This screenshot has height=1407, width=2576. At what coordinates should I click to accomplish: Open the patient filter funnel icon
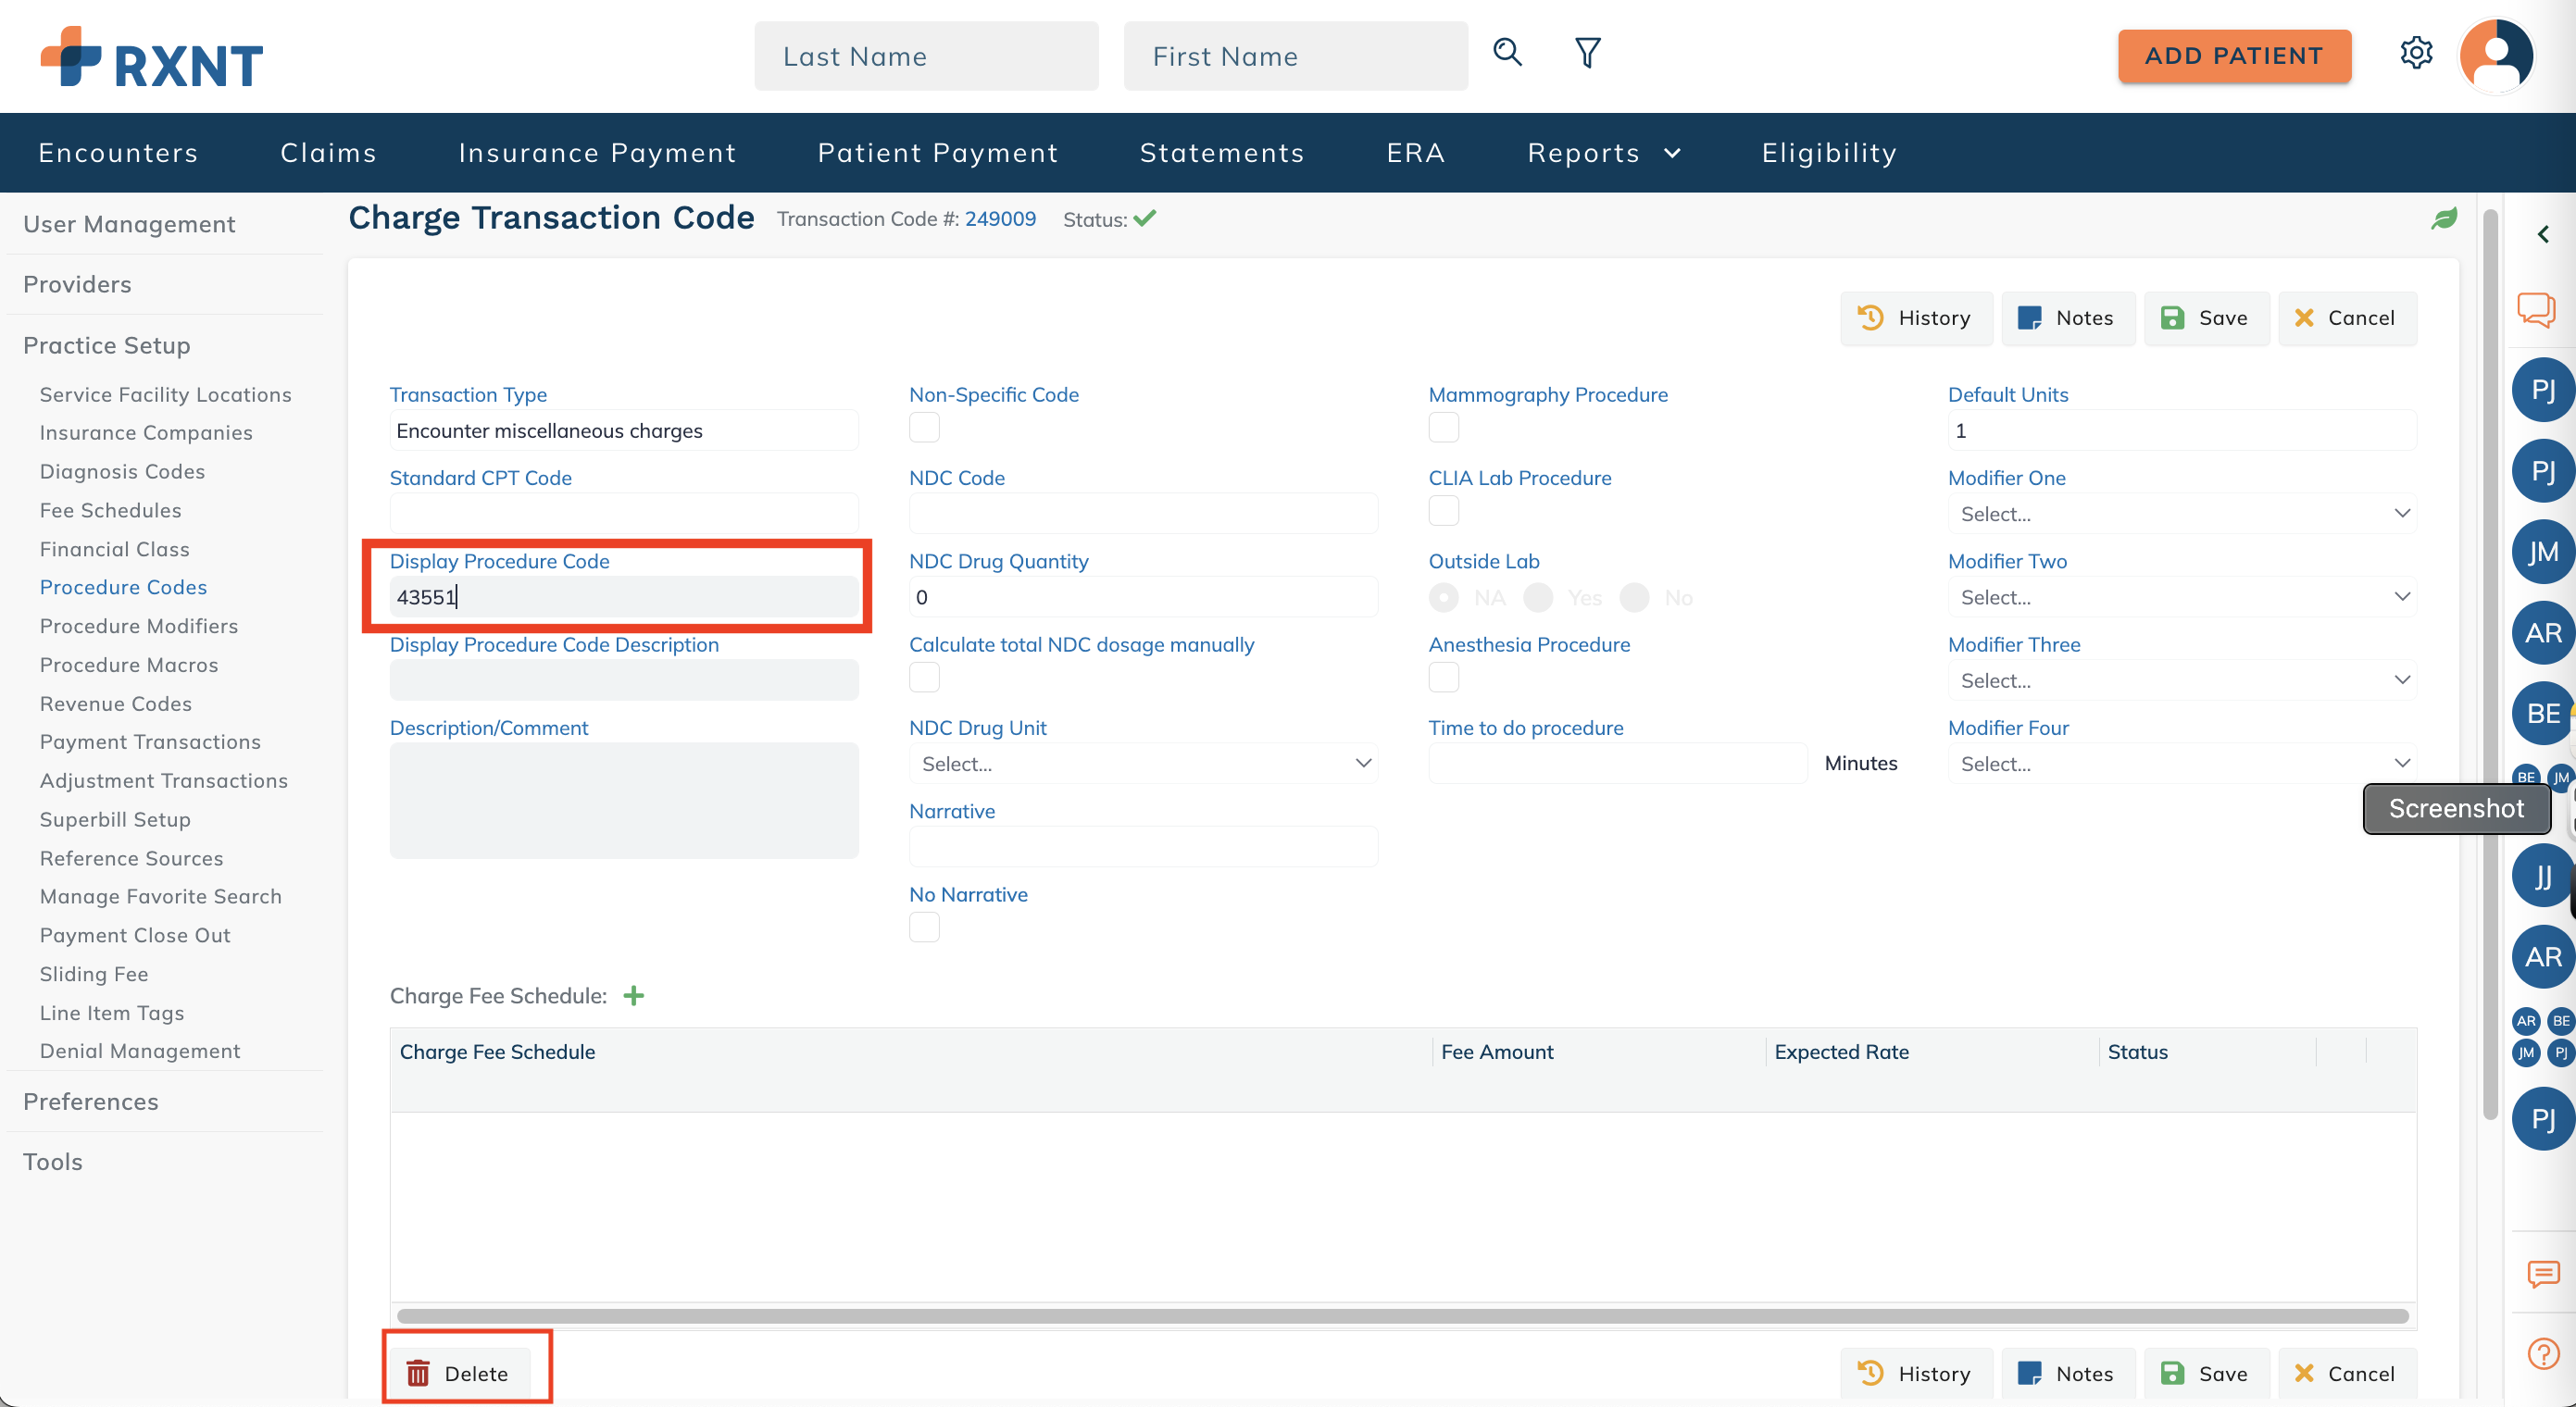[1587, 53]
